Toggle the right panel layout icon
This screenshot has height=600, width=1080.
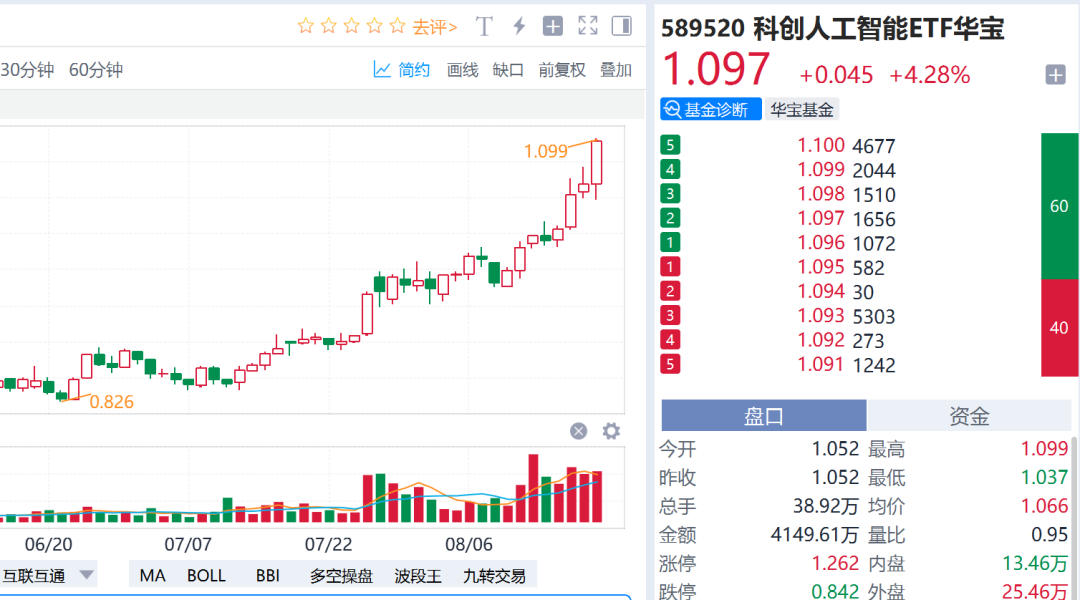click(621, 26)
